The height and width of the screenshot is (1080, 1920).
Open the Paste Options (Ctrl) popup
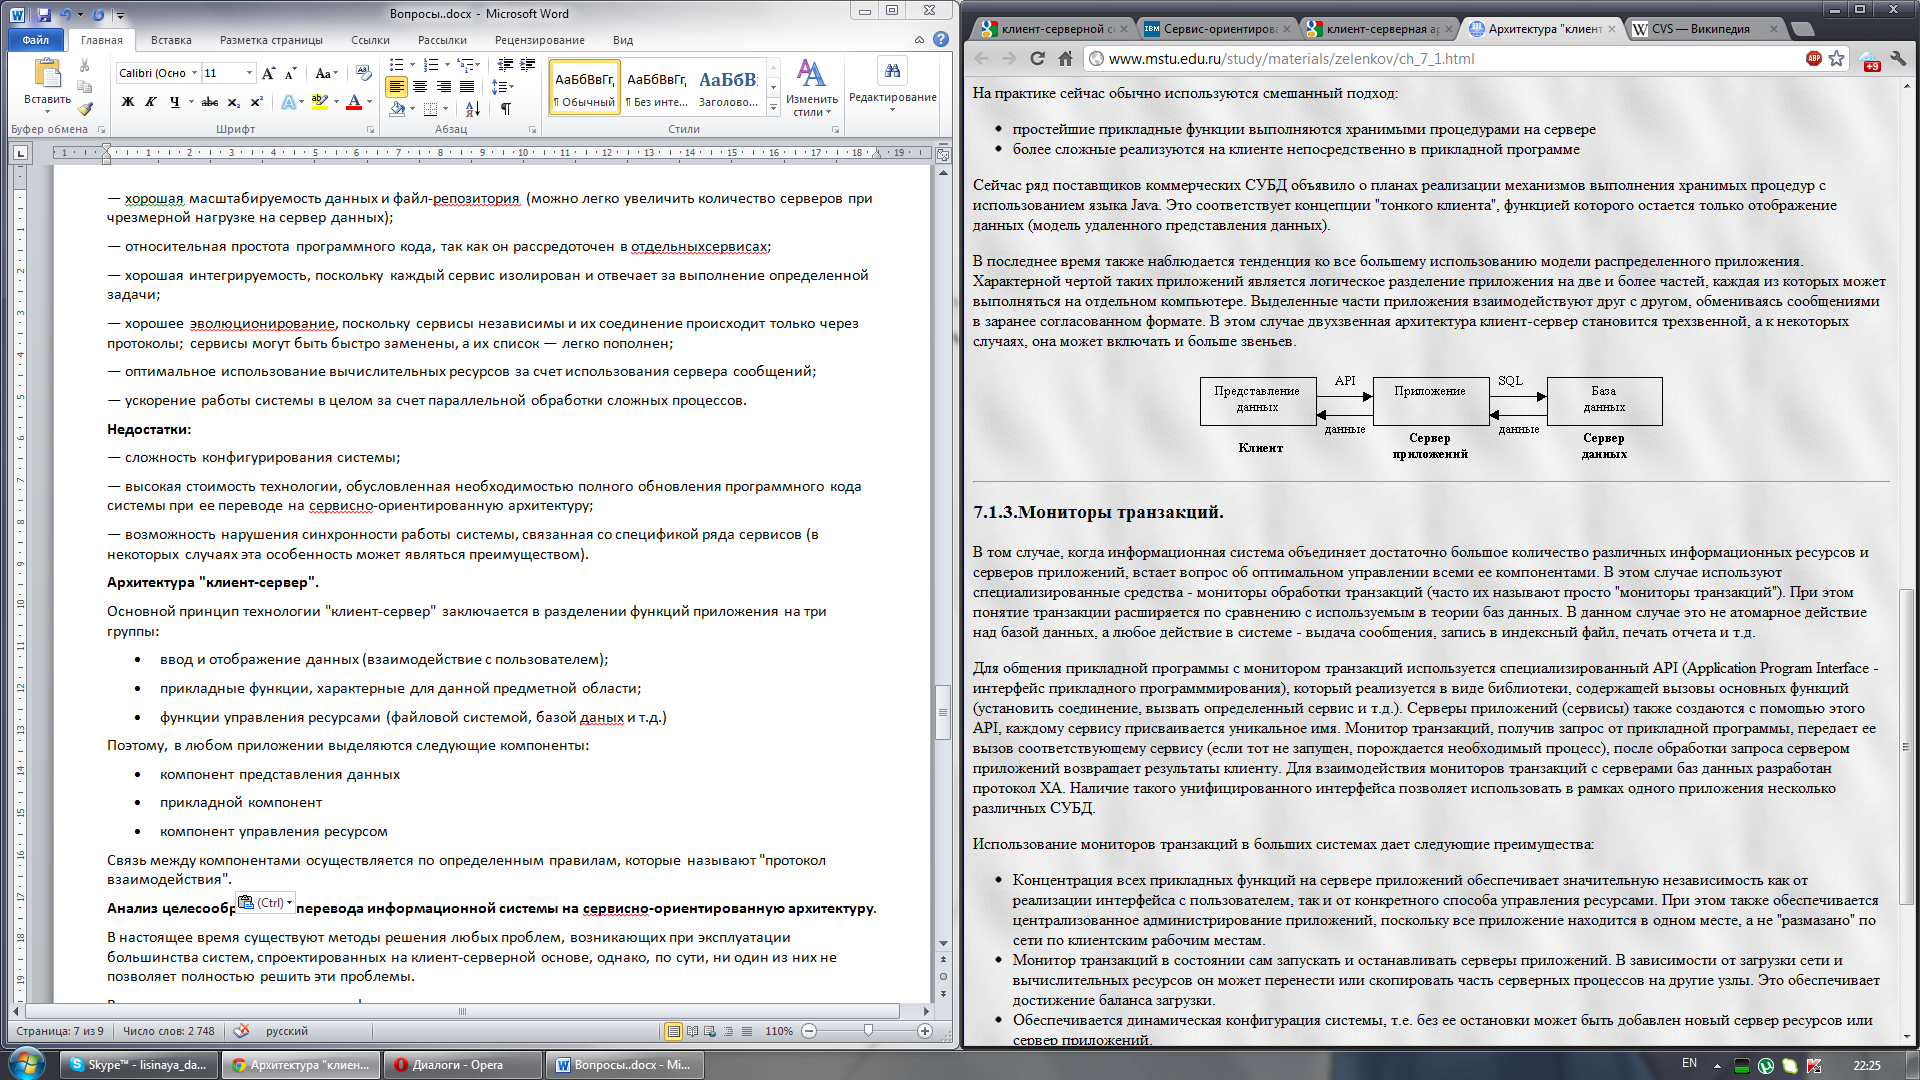[265, 902]
